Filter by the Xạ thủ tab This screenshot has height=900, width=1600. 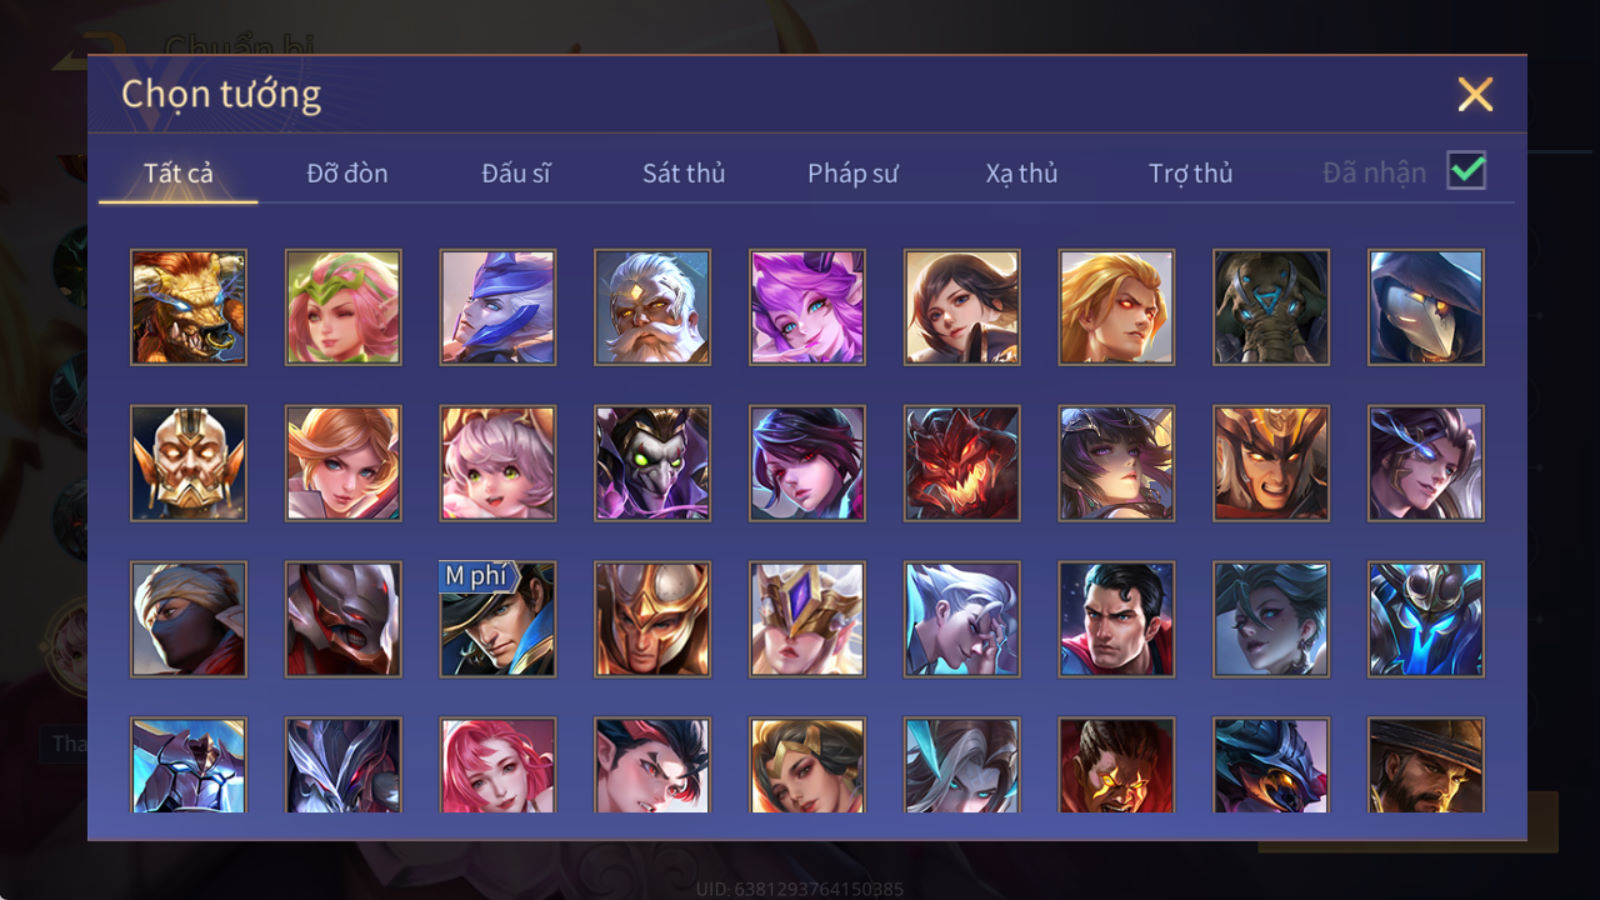[1021, 173]
